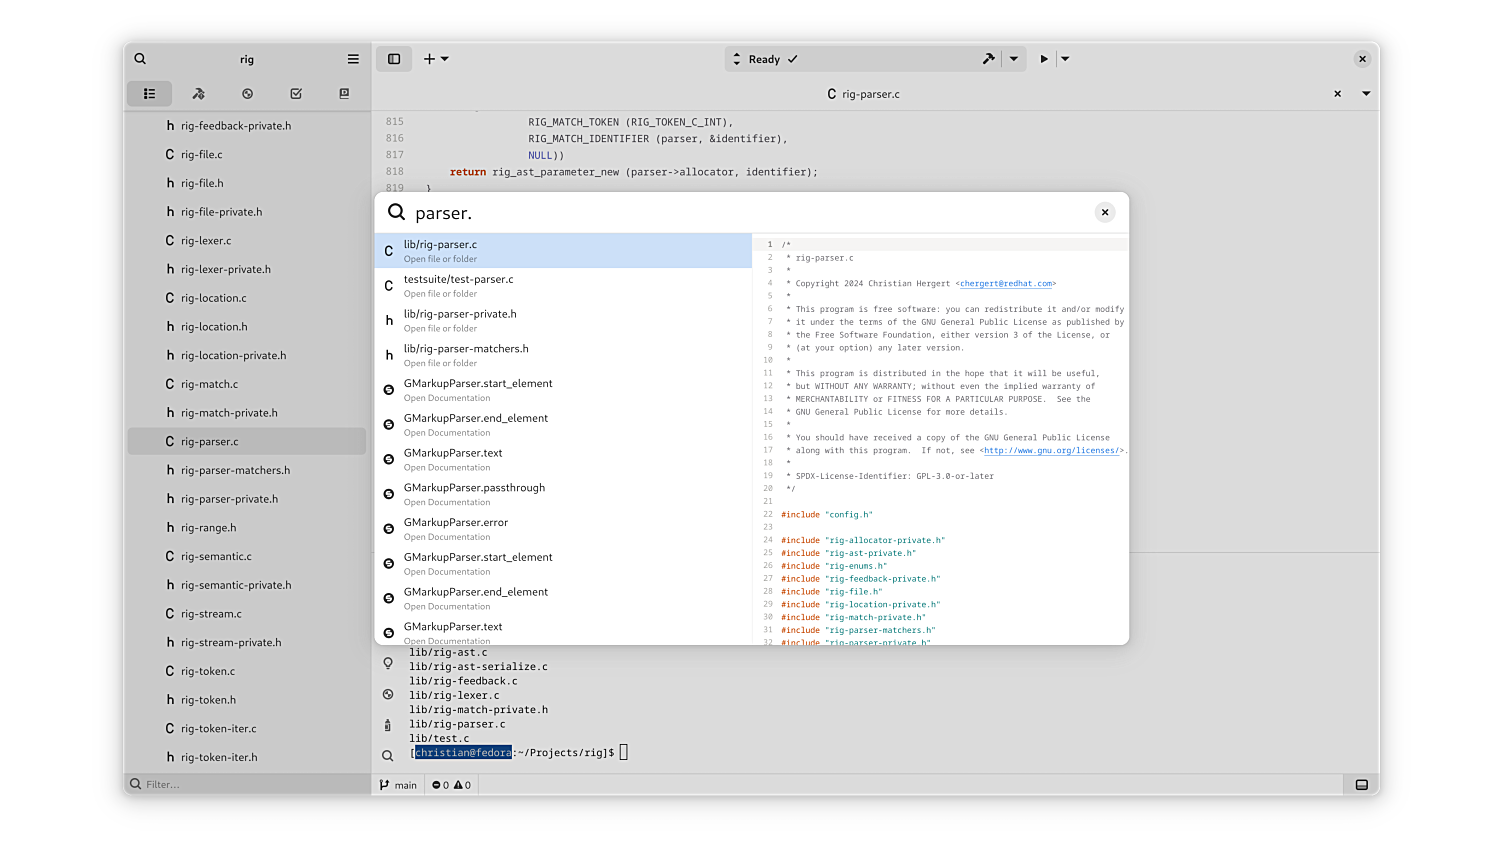The height and width of the screenshot is (846, 1504).
Task: Expand the new item plus dropdown
Action: [x=436, y=59]
